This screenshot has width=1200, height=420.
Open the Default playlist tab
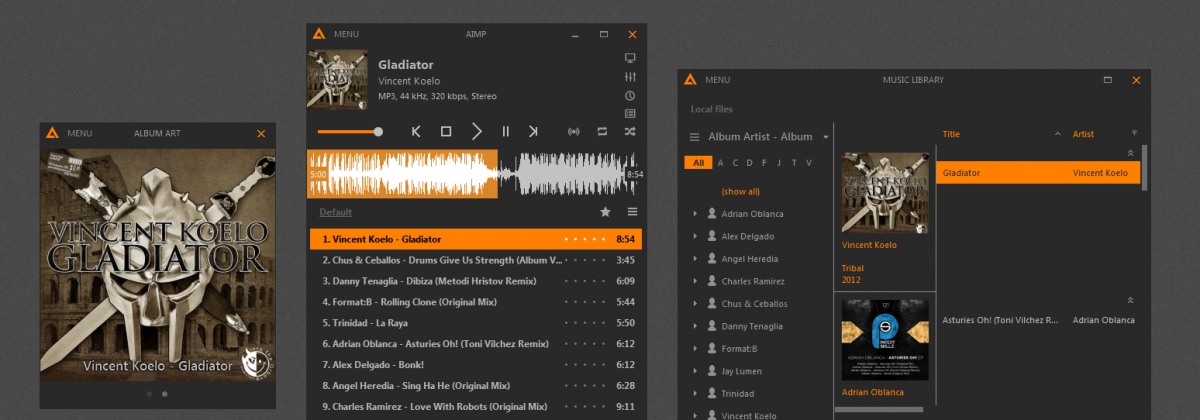[x=335, y=212]
